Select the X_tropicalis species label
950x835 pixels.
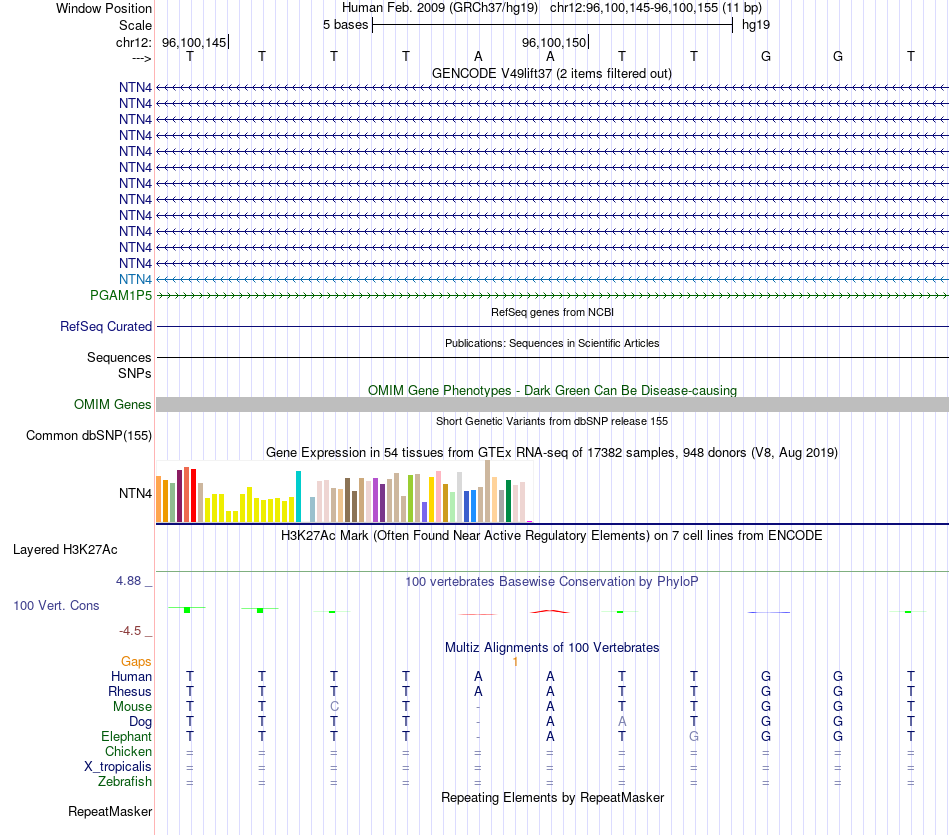coord(118,767)
